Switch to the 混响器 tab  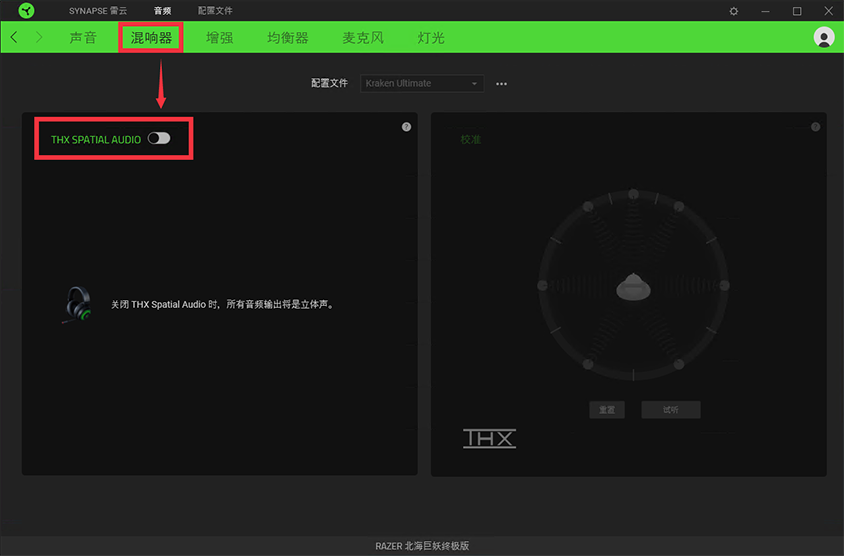tap(151, 38)
